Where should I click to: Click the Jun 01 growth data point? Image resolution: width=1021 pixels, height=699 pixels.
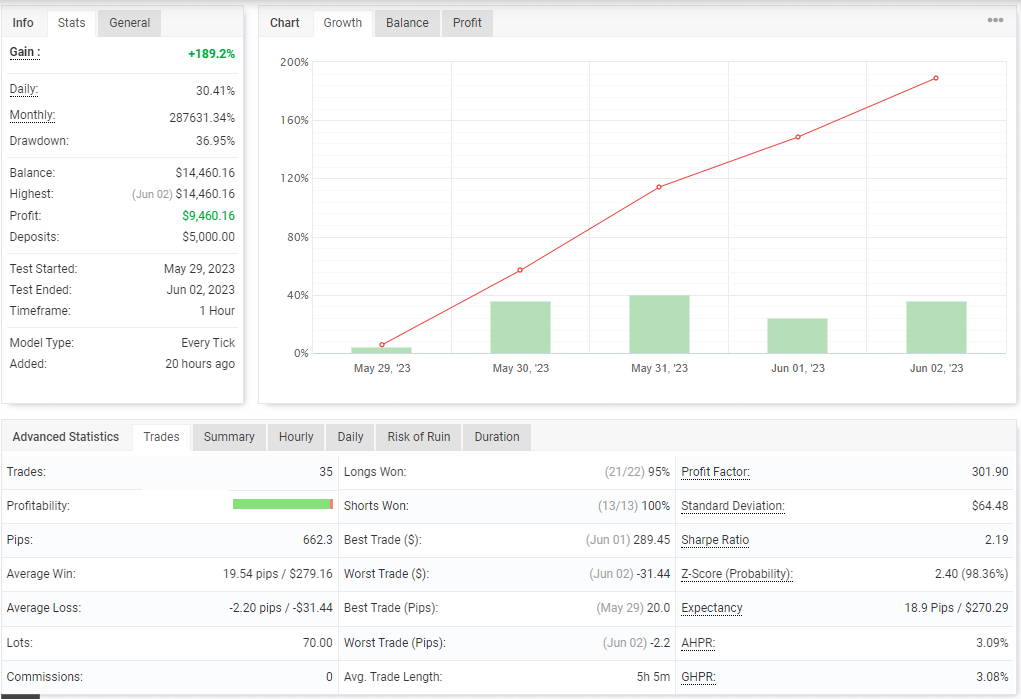click(798, 137)
